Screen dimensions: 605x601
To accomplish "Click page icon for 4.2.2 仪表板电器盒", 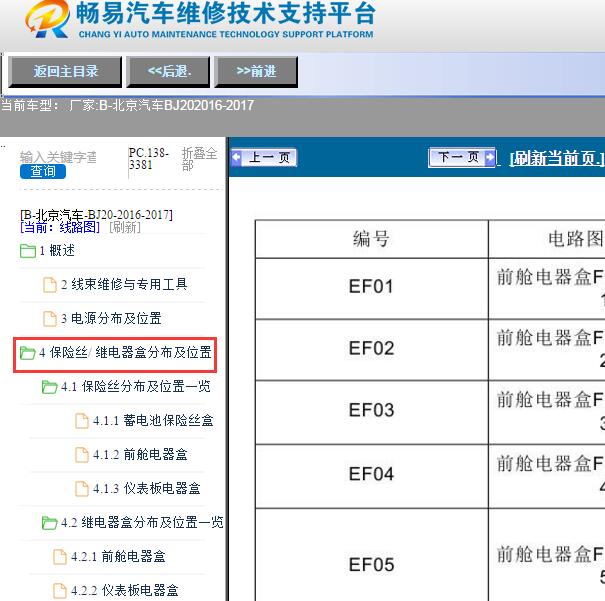I will [60, 591].
